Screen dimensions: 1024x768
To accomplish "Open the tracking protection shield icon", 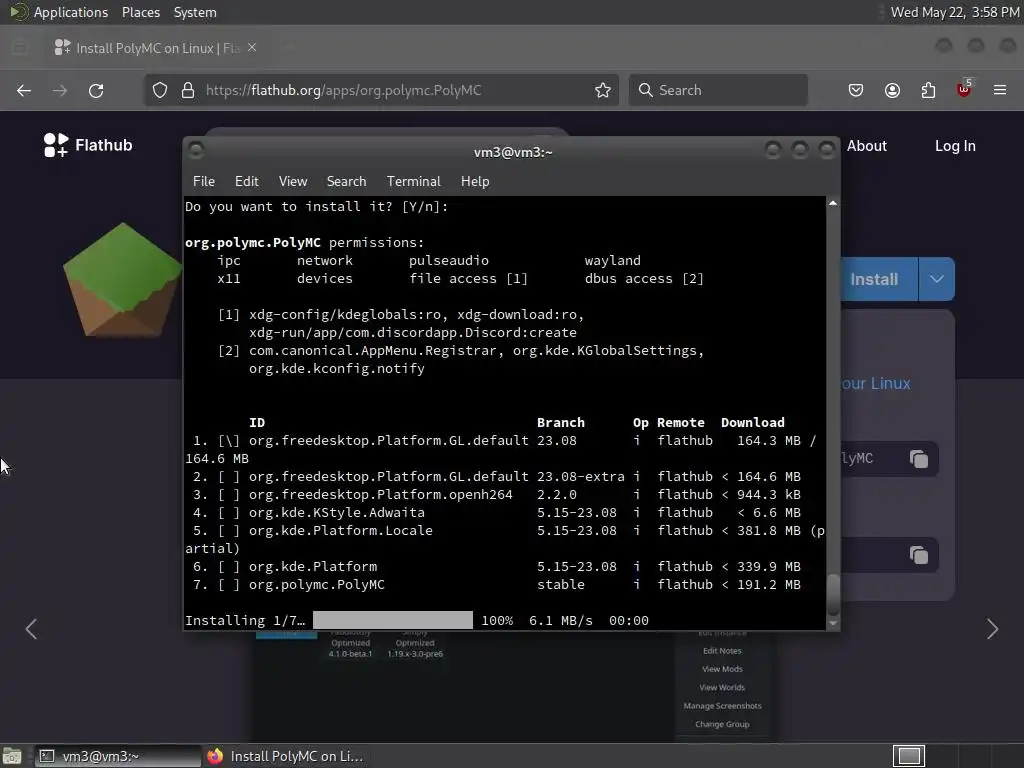I will pos(160,90).
